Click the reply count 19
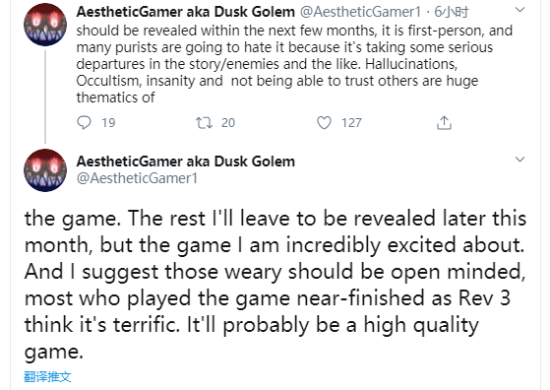Image resolution: width=550 pixels, height=390 pixels. point(108,123)
